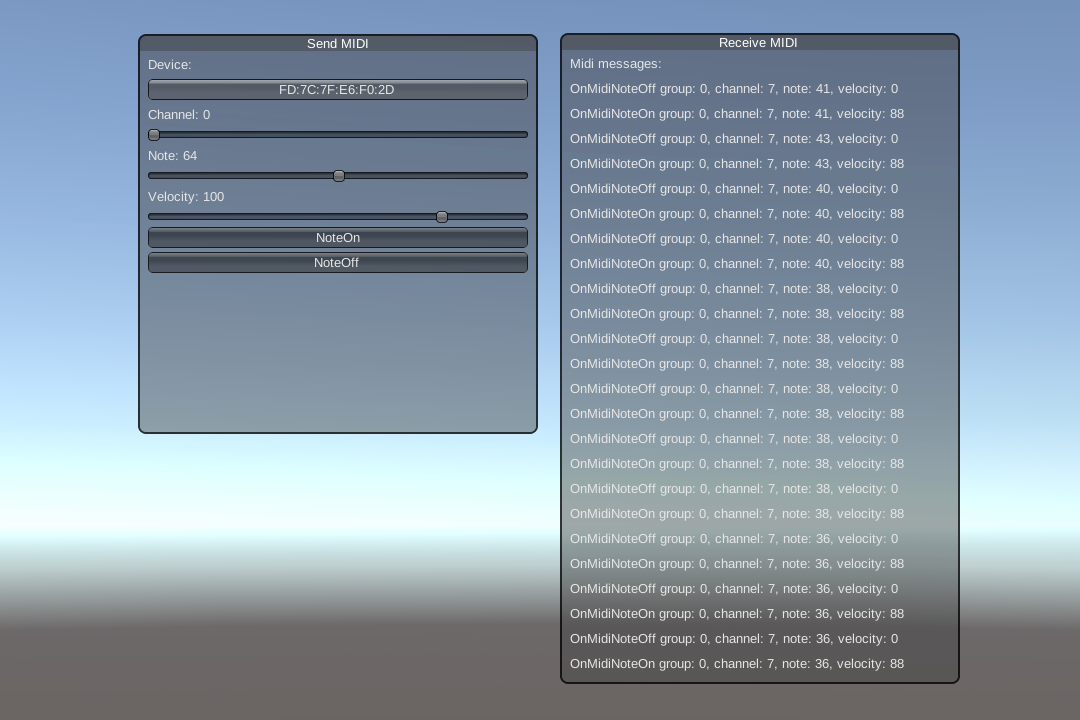Click the Note: 64 label
This screenshot has height=720, width=1080.
click(172, 155)
